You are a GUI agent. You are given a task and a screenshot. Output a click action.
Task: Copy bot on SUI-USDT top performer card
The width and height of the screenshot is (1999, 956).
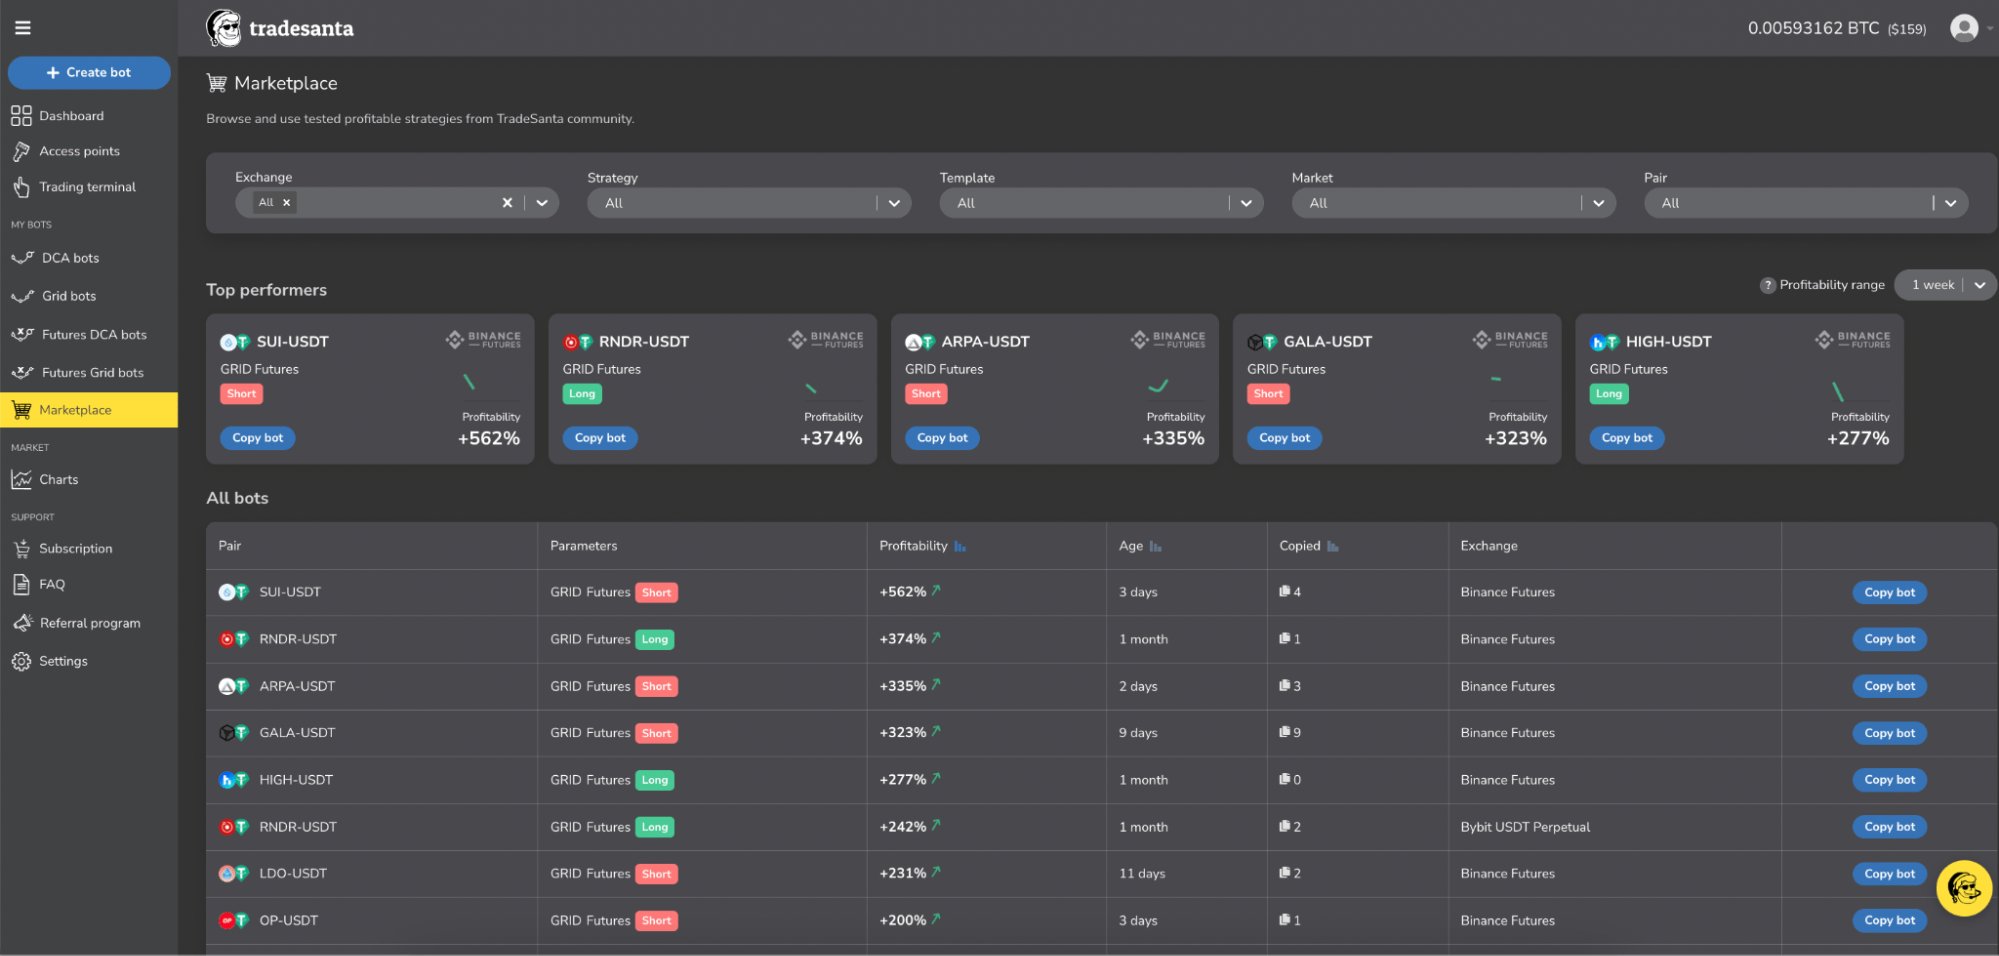(258, 438)
